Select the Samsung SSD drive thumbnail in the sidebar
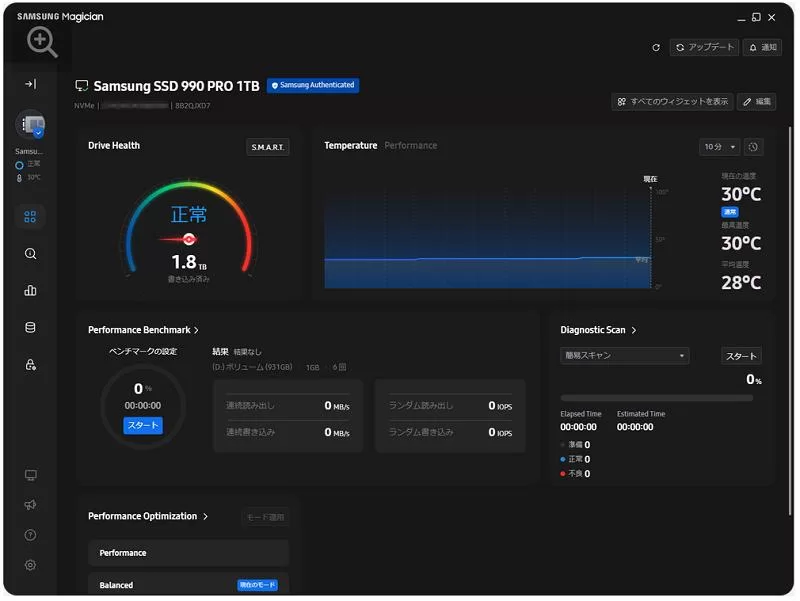This screenshot has height=601, width=800. [32, 124]
